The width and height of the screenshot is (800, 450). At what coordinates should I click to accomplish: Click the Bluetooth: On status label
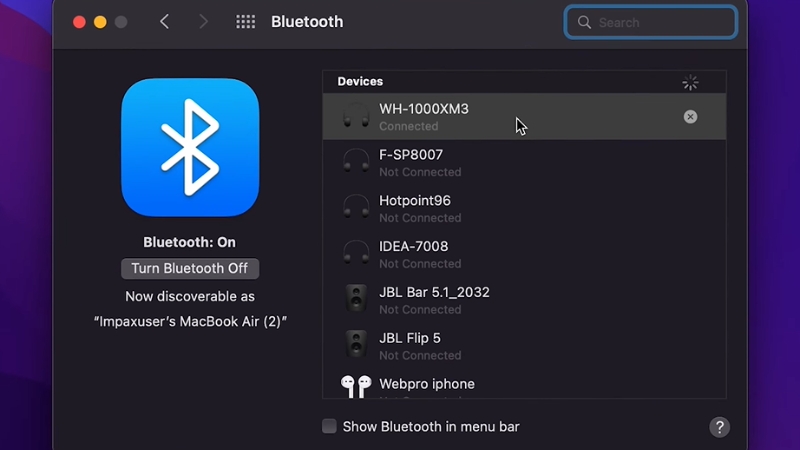(x=190, y=242)
